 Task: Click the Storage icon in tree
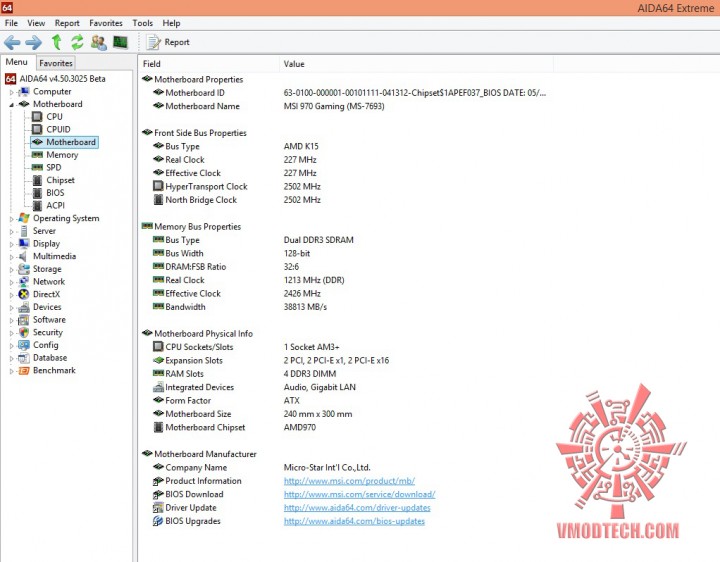coord(24,269)
